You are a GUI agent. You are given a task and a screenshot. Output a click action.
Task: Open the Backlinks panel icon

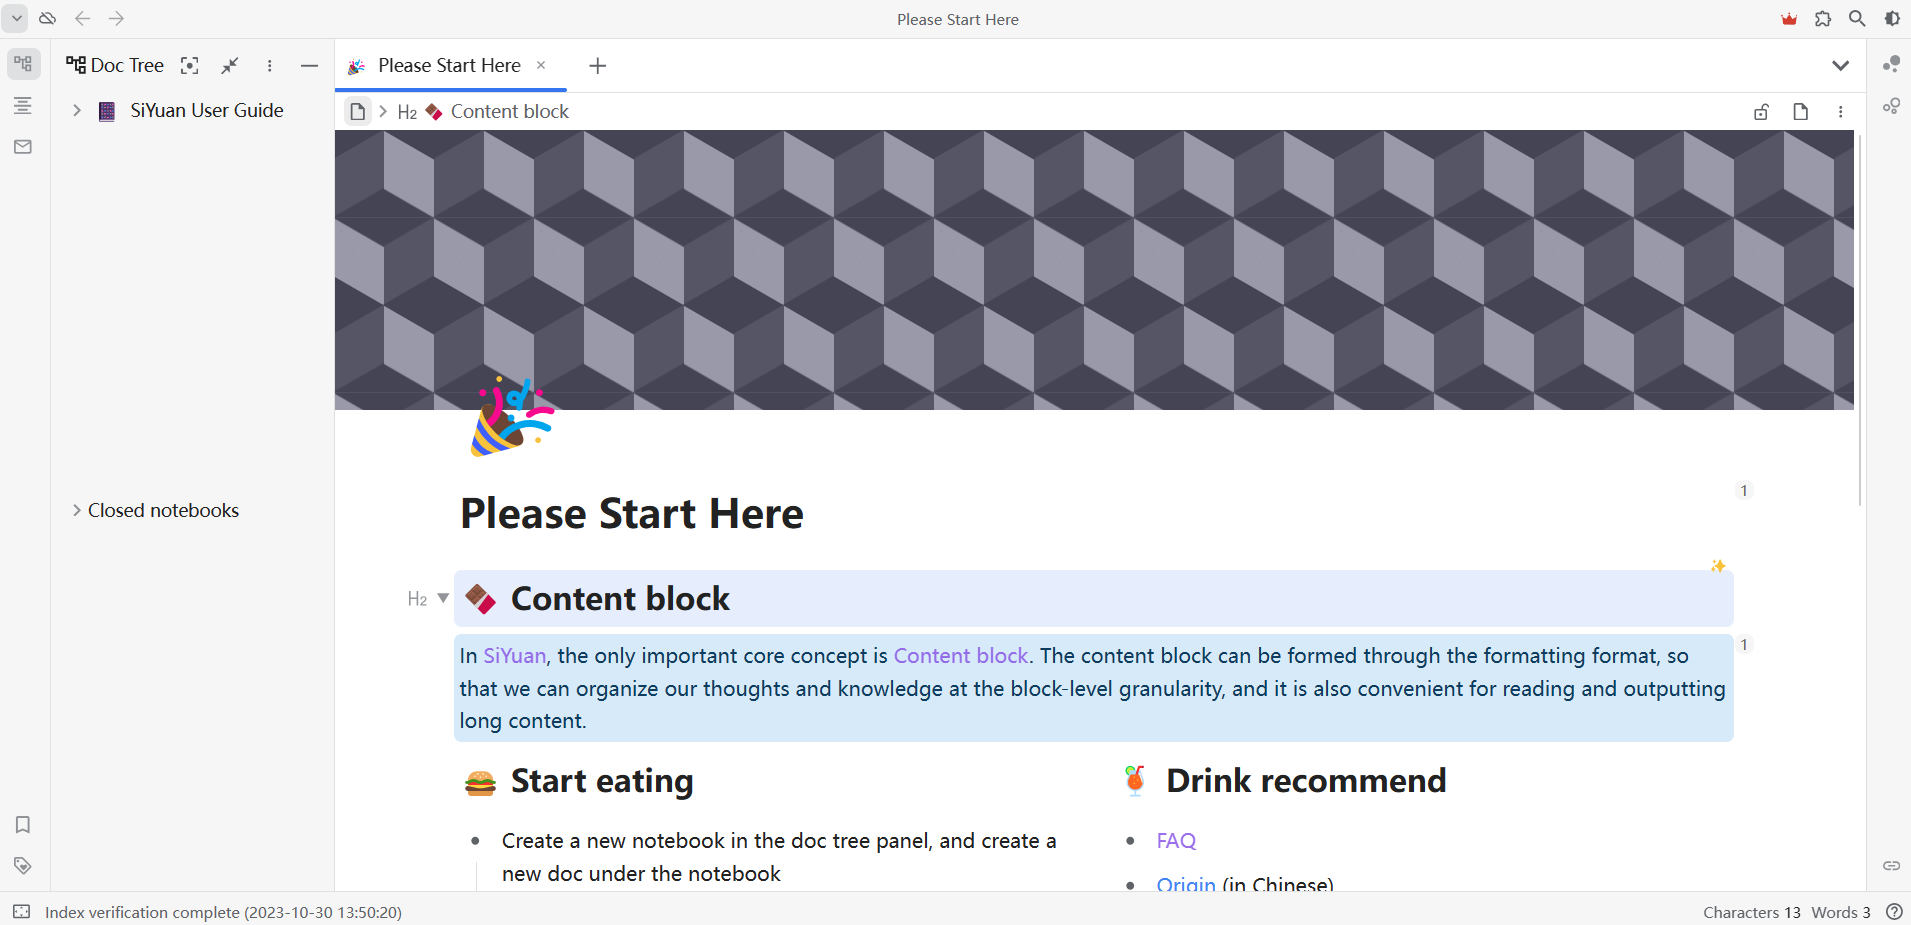coord(1891,865)
